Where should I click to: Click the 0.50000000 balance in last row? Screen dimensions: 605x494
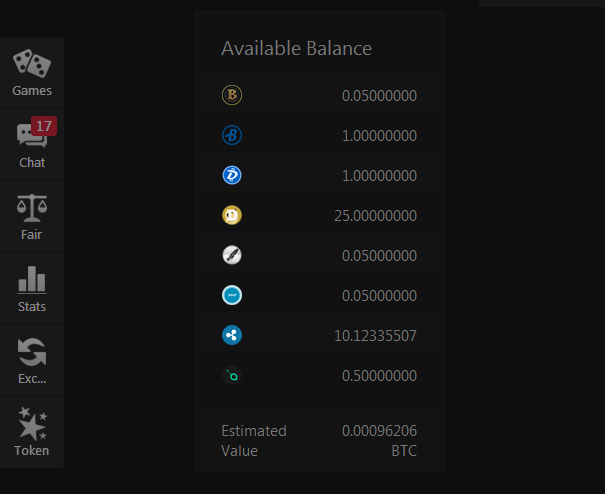pyautogui.click(x=379, y=376)
